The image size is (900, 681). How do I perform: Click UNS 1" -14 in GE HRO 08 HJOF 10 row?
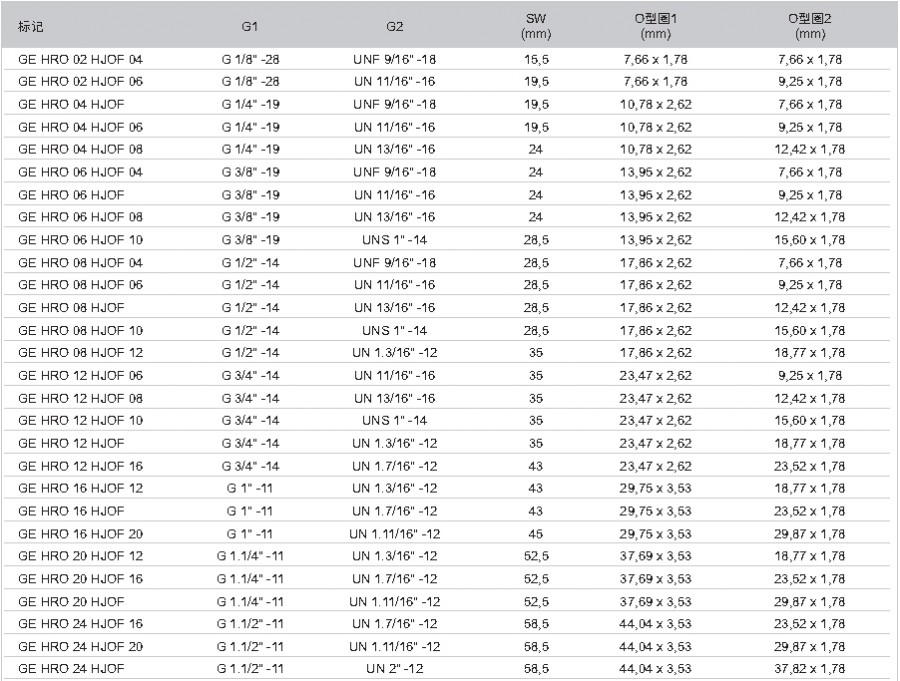tap(395, 331)
